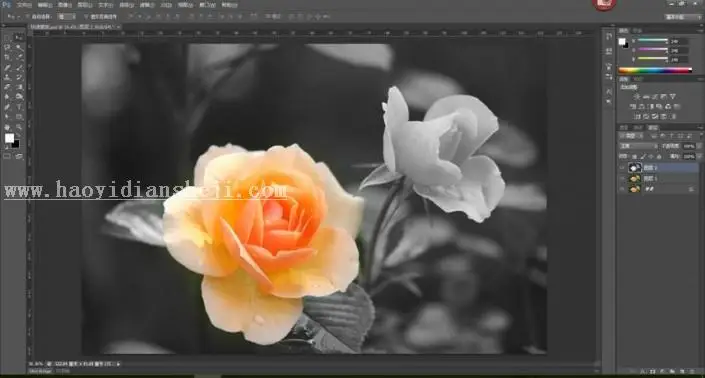Select the Move tool in the toolbox
The image size is (705, 378).
[19, 38]
